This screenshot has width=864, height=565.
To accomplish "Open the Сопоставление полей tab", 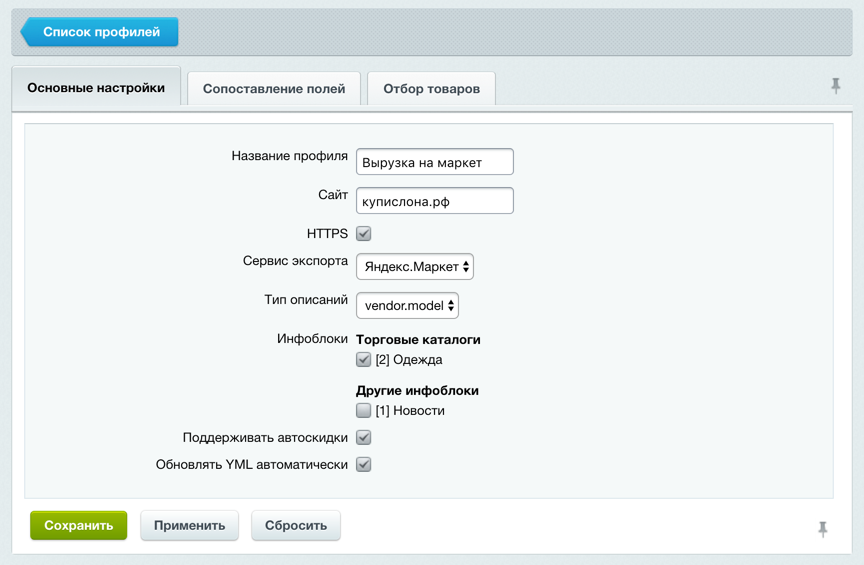I will click(x=274, y=89).
